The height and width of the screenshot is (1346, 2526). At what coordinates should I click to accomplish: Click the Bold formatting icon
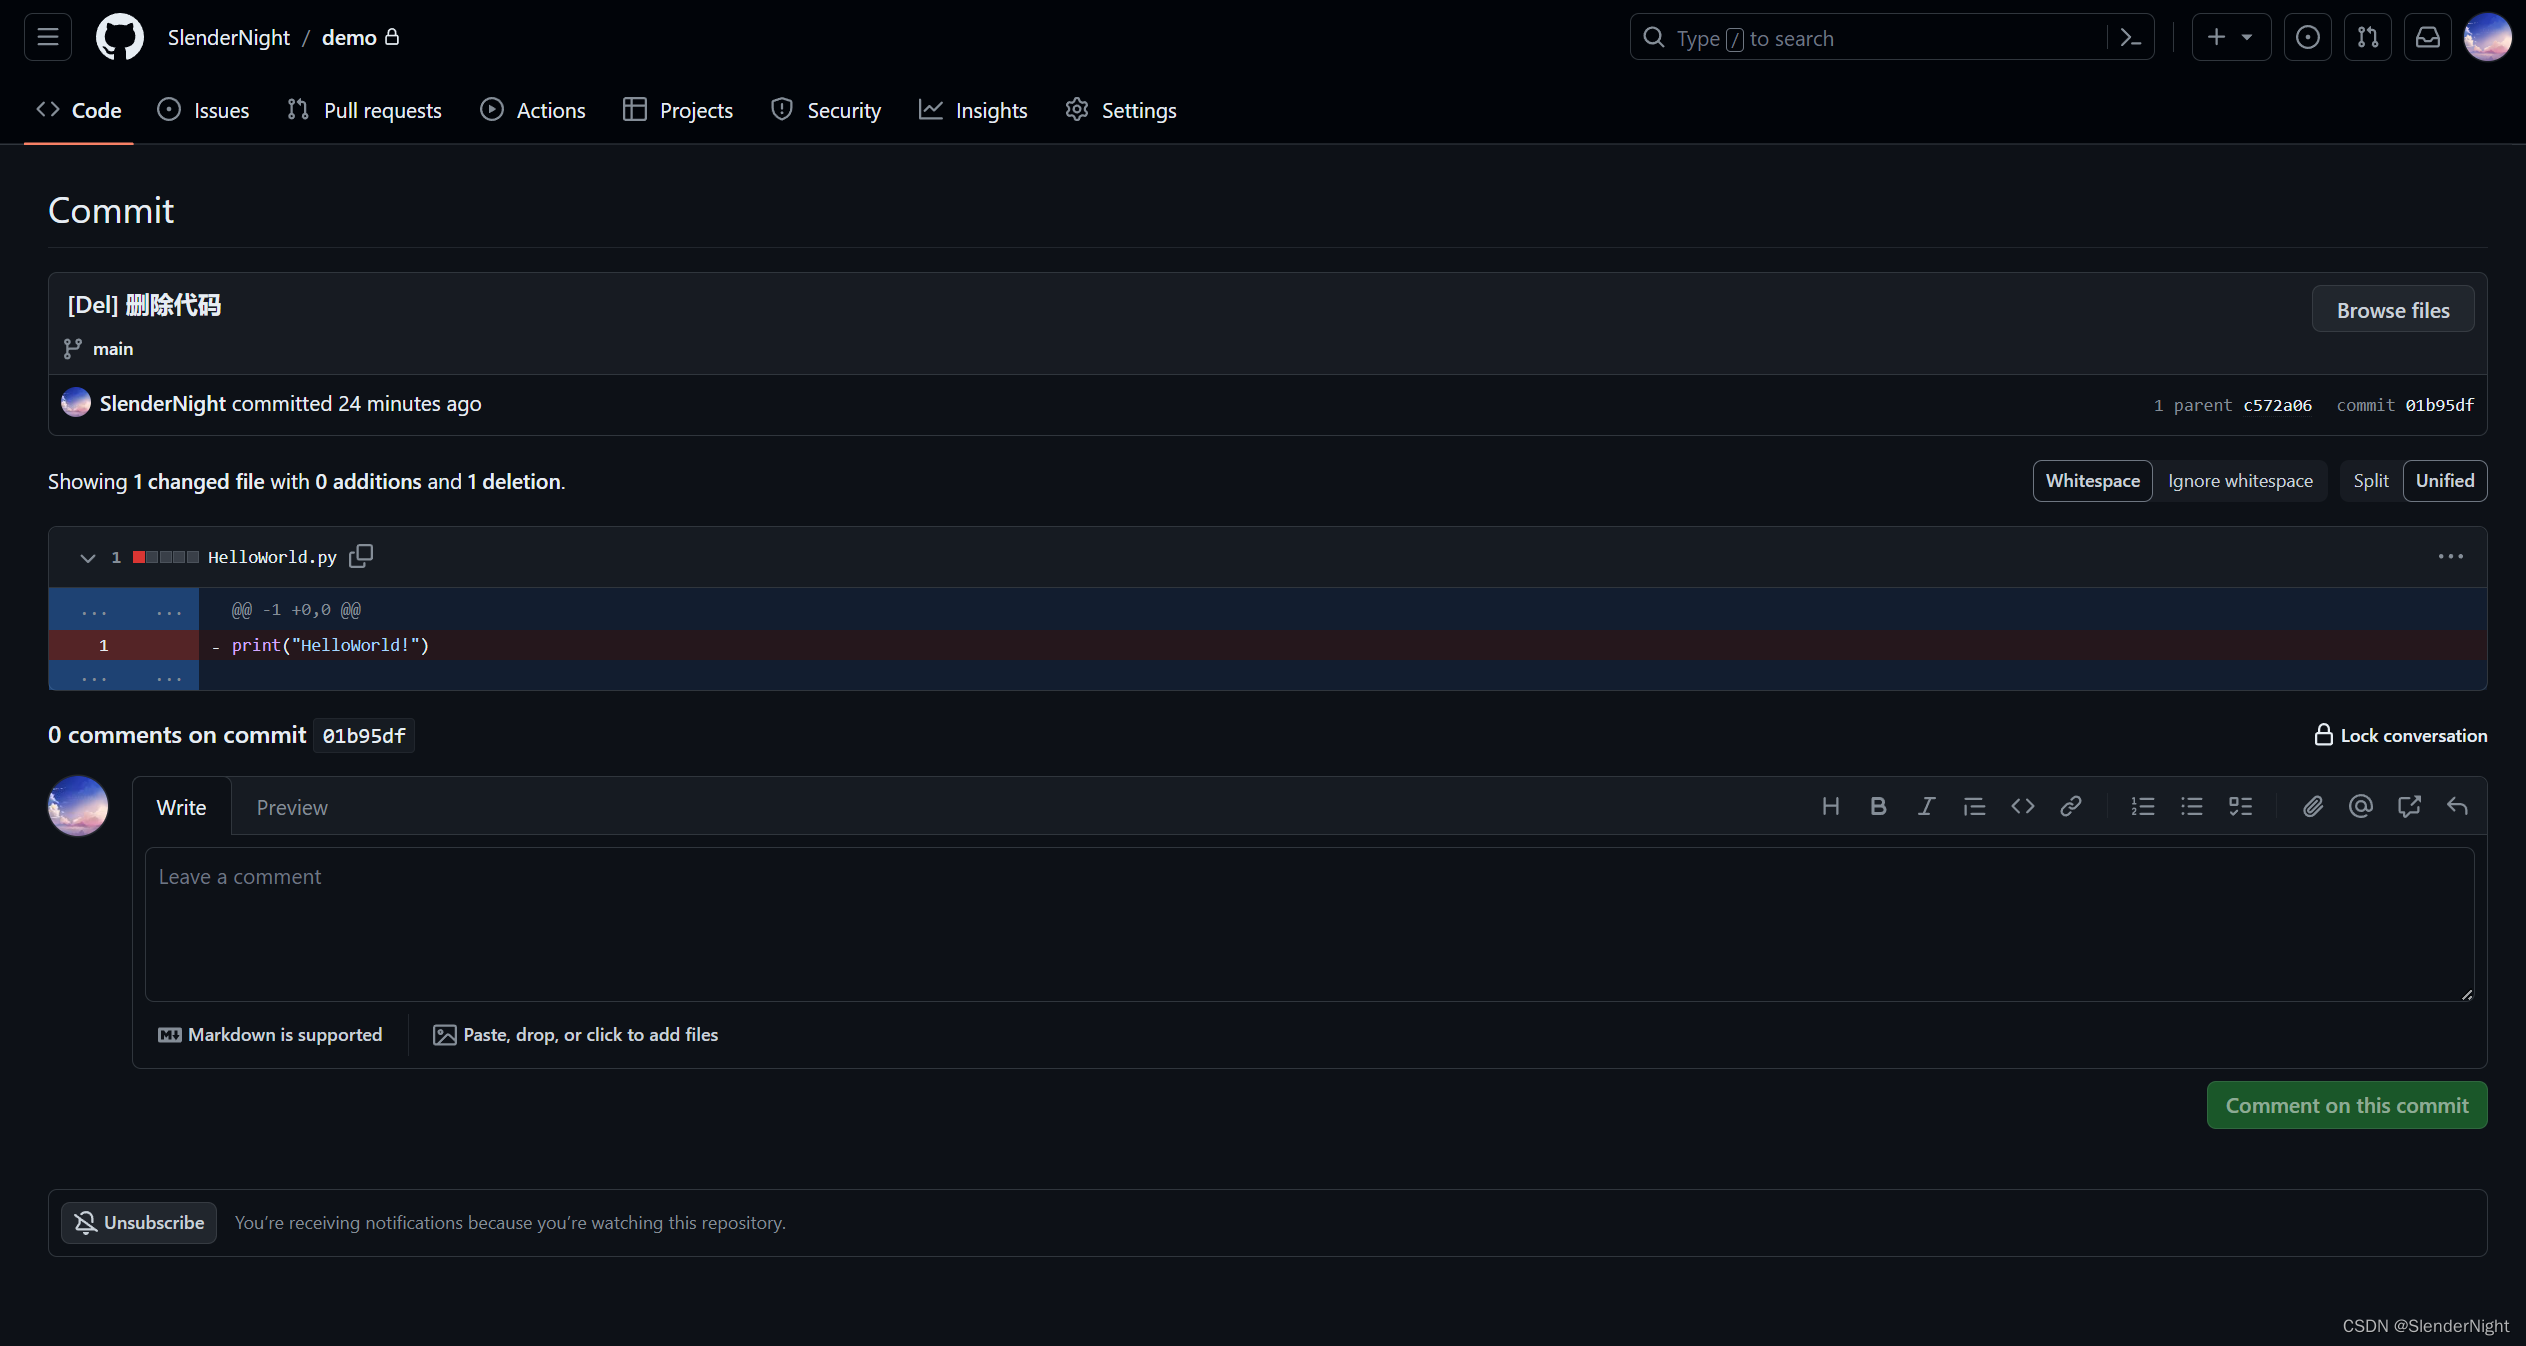(1878, 806)
